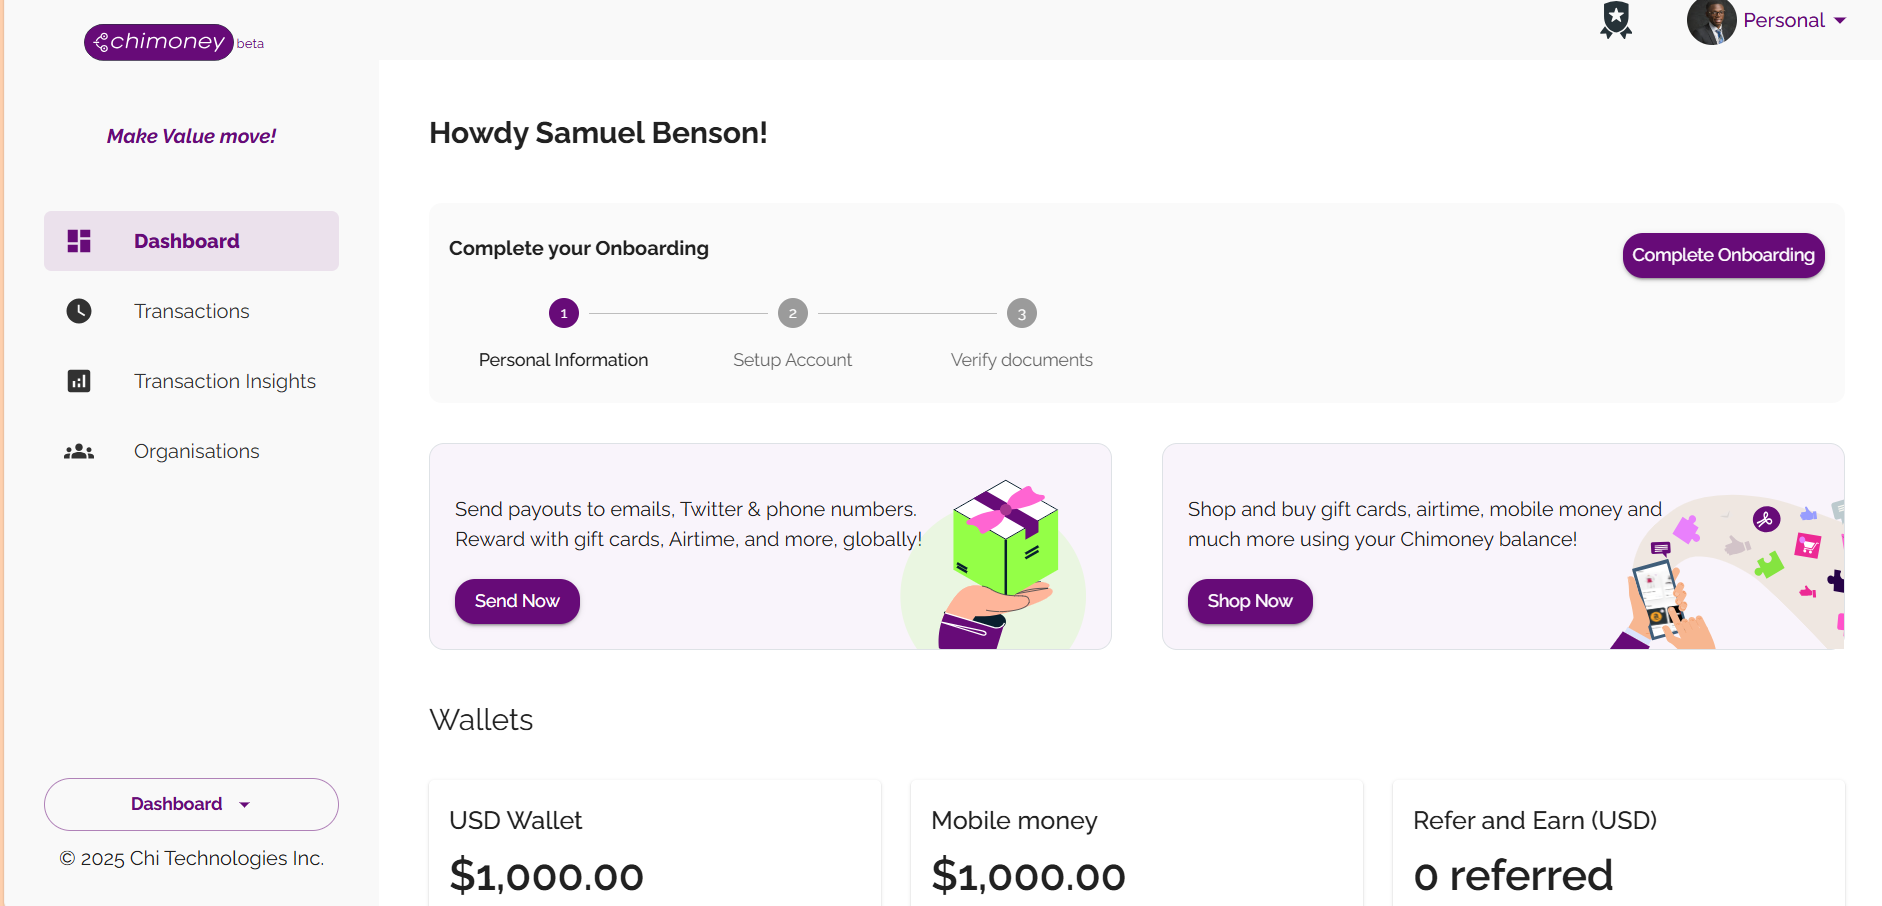Click the Complete Onboarding button
Screen dimensions: 1882x906
[1723, 255]
